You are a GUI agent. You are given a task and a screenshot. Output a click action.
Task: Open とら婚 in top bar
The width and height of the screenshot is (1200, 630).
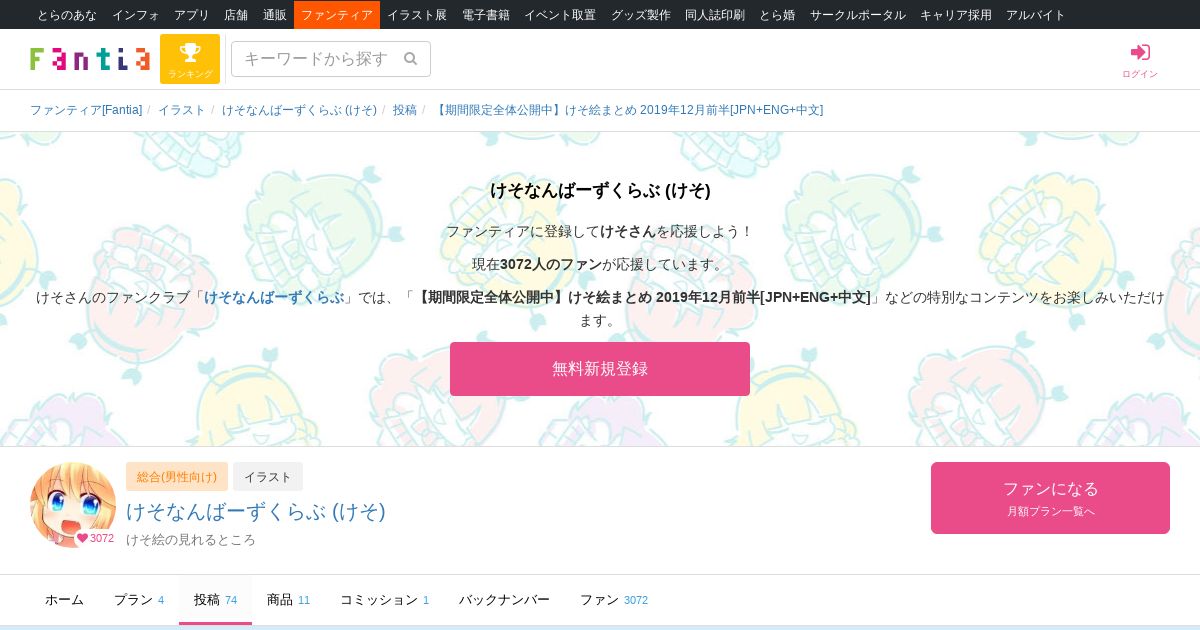[777, 15]
